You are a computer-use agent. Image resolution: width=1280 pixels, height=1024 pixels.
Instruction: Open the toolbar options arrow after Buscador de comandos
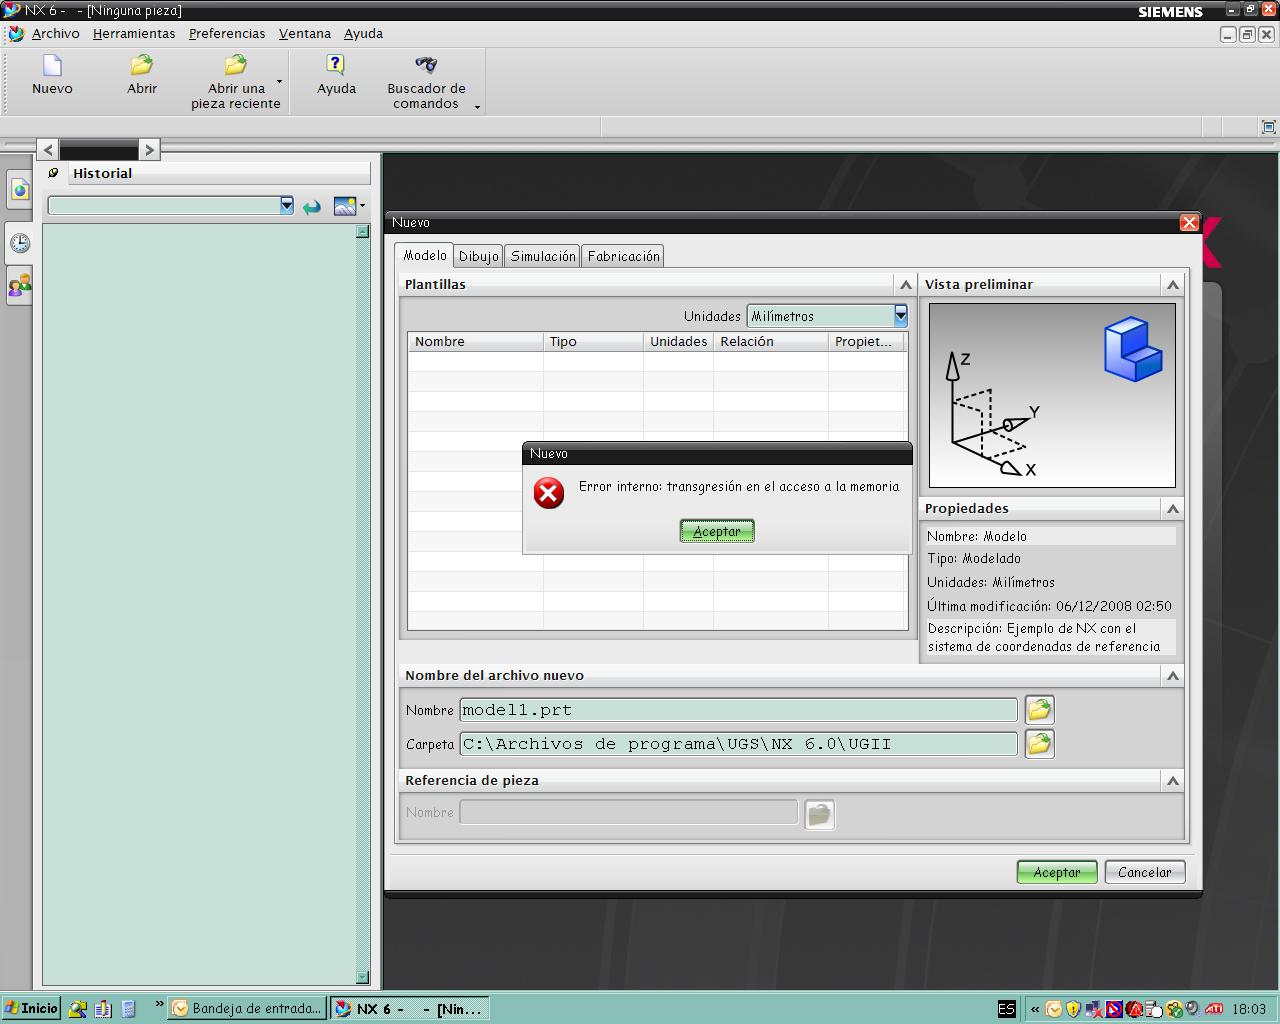coord(477,106)
